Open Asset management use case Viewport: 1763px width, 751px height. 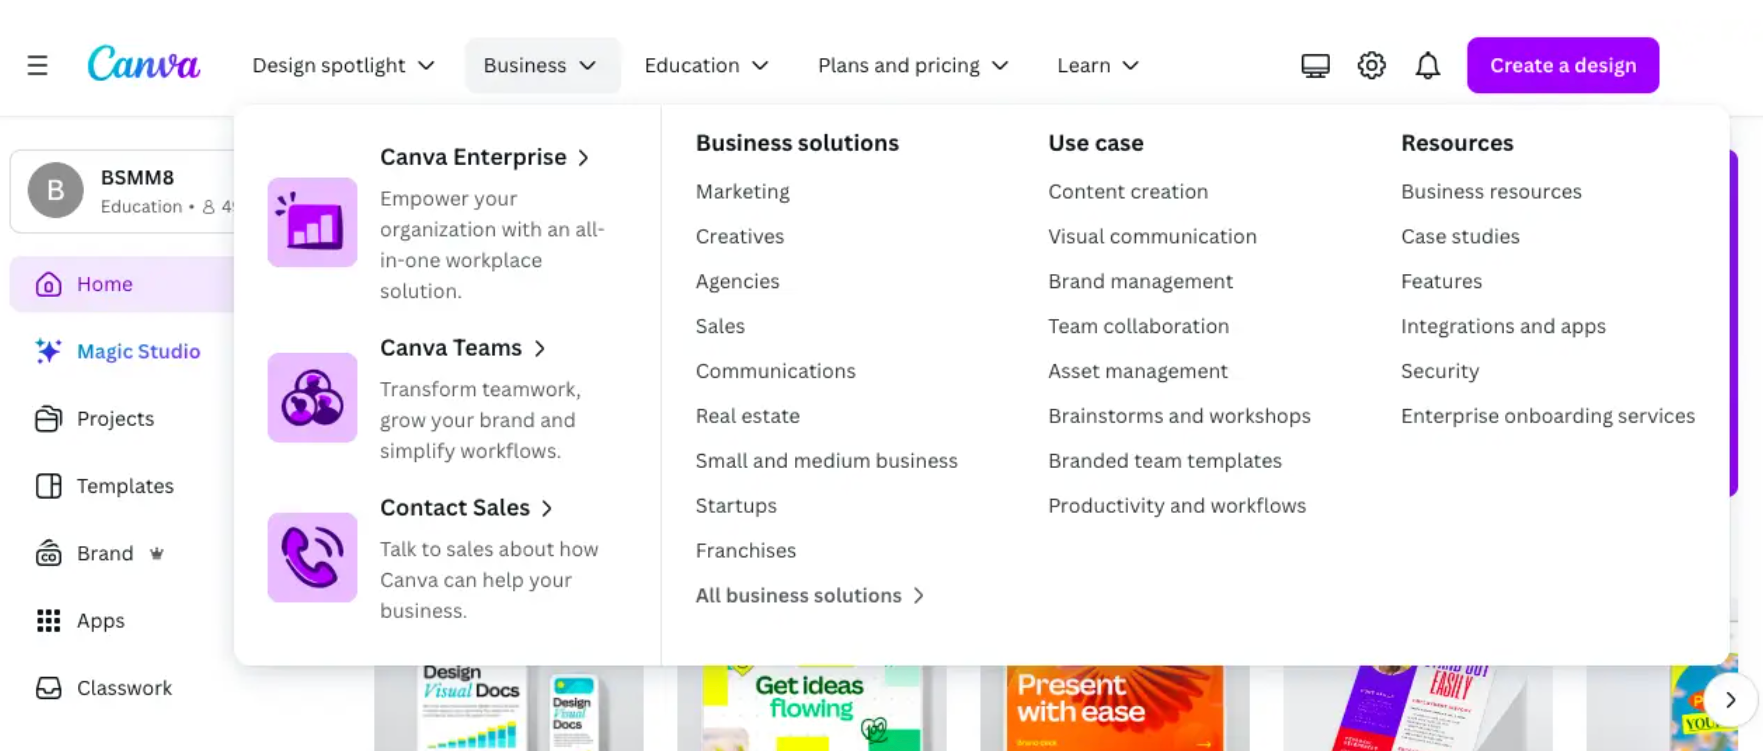(1138, 371)
